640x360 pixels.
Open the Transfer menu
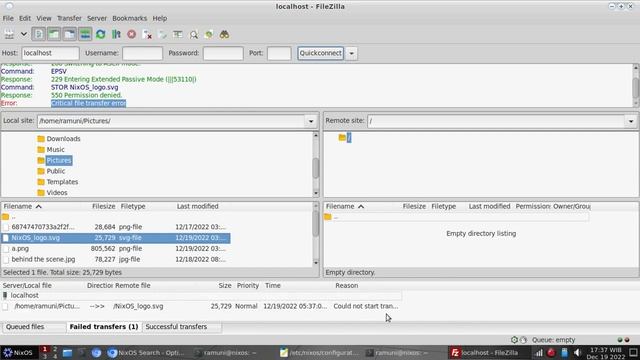(69, 18)
